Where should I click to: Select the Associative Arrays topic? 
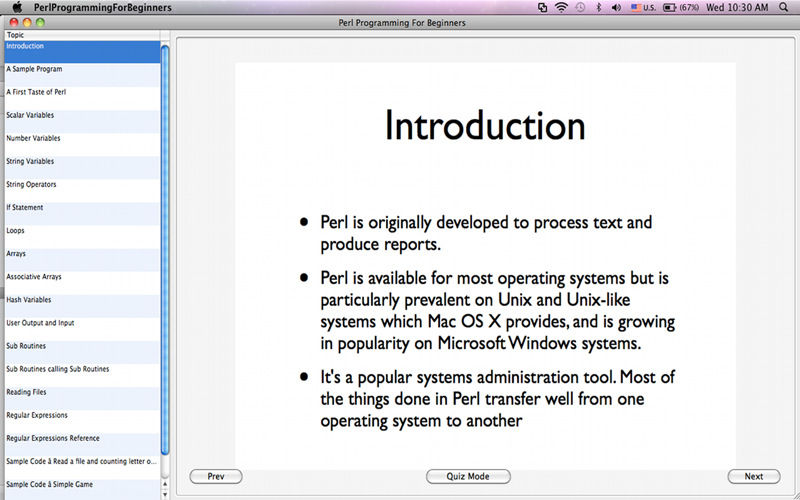pyautogui.click(x=82, y=282)
